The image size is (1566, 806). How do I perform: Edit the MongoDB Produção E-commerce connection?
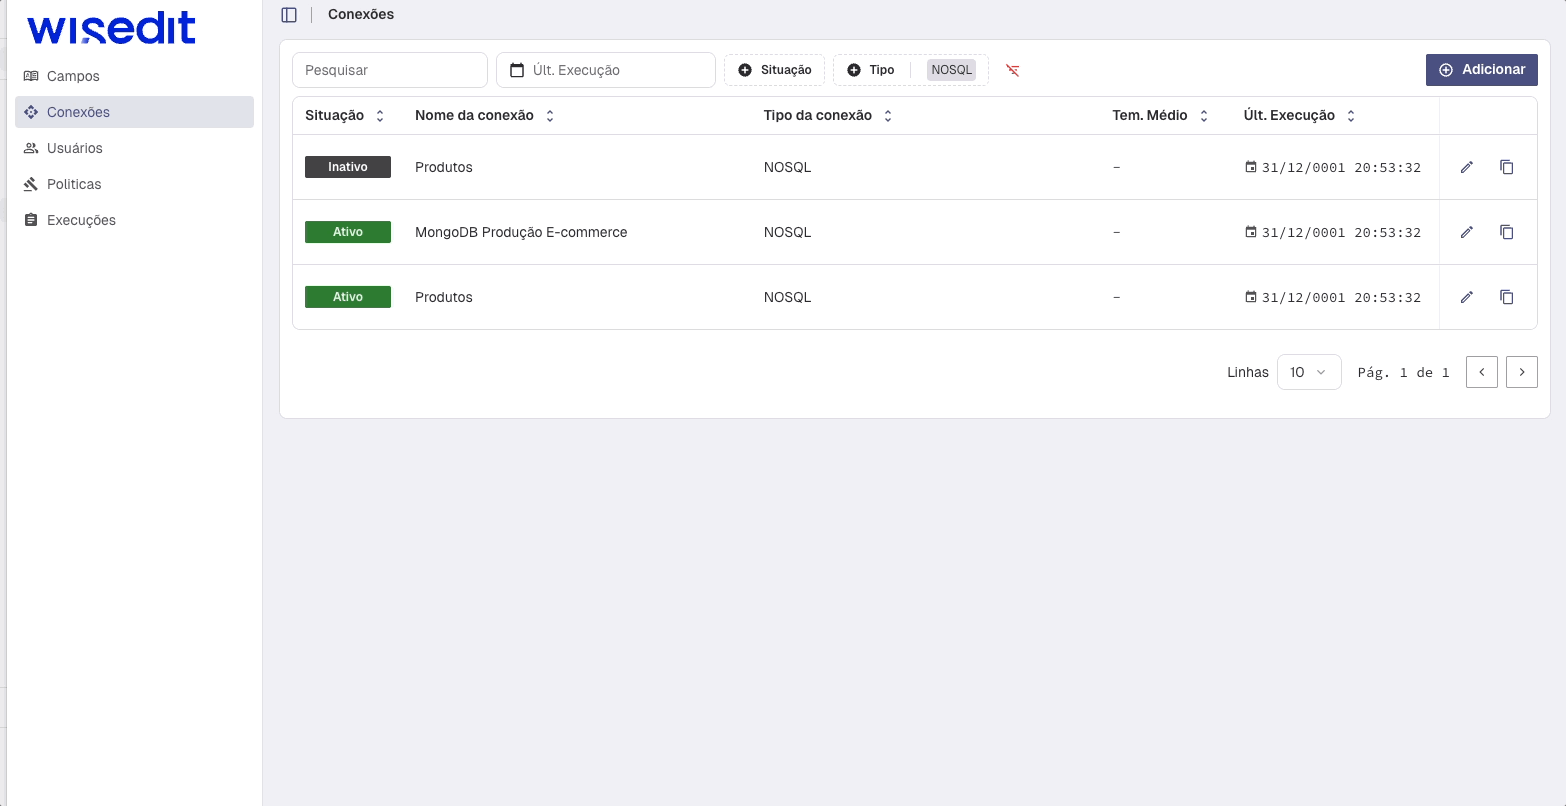pyautogui.click(x=1466, y=232)
